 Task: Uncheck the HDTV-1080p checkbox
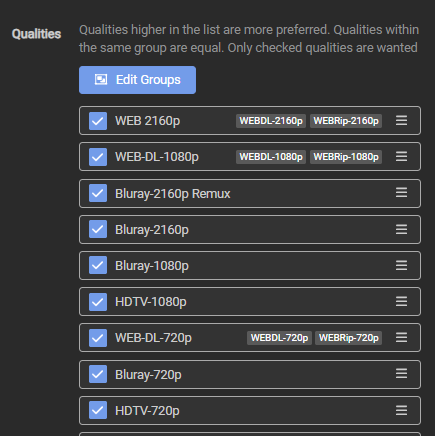(98, 302)
